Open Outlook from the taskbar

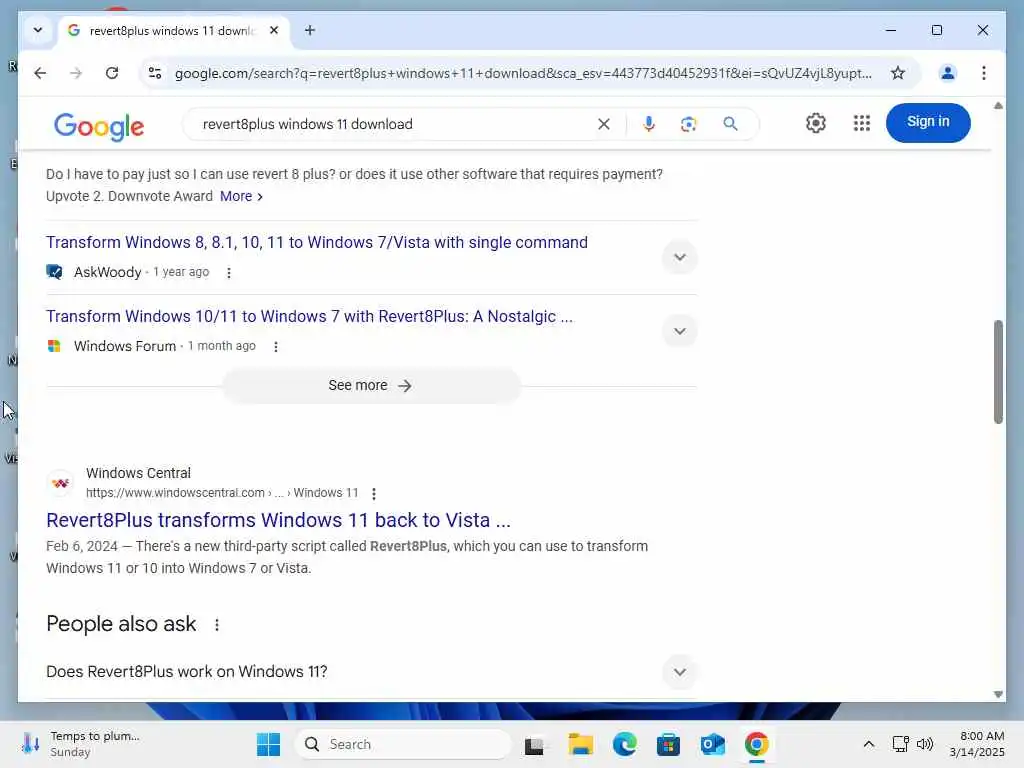pos(712,744)
